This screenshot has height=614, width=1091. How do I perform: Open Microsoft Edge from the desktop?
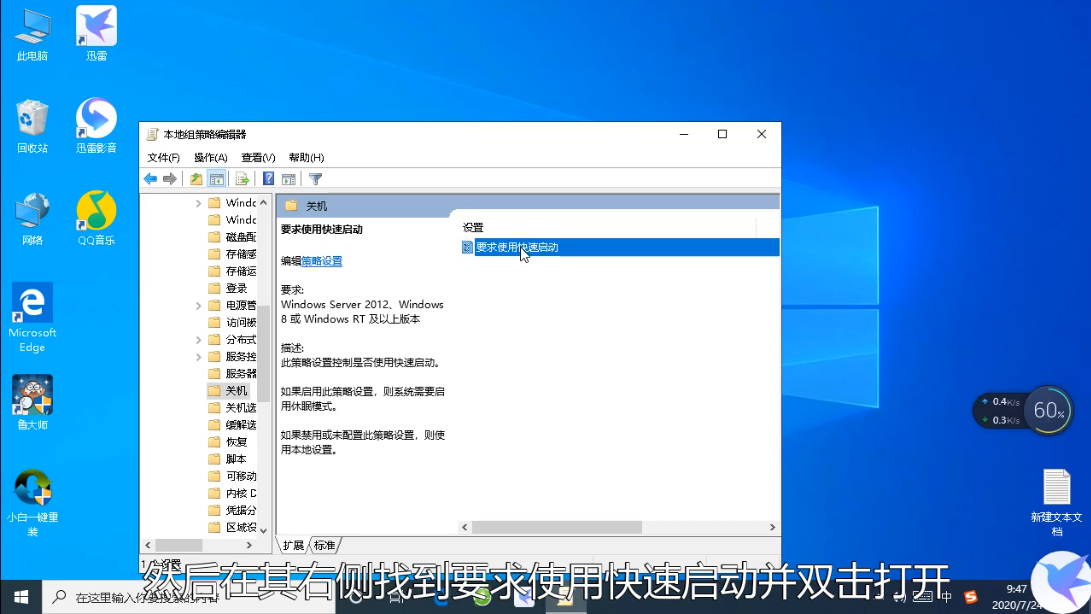click(31, 304)
